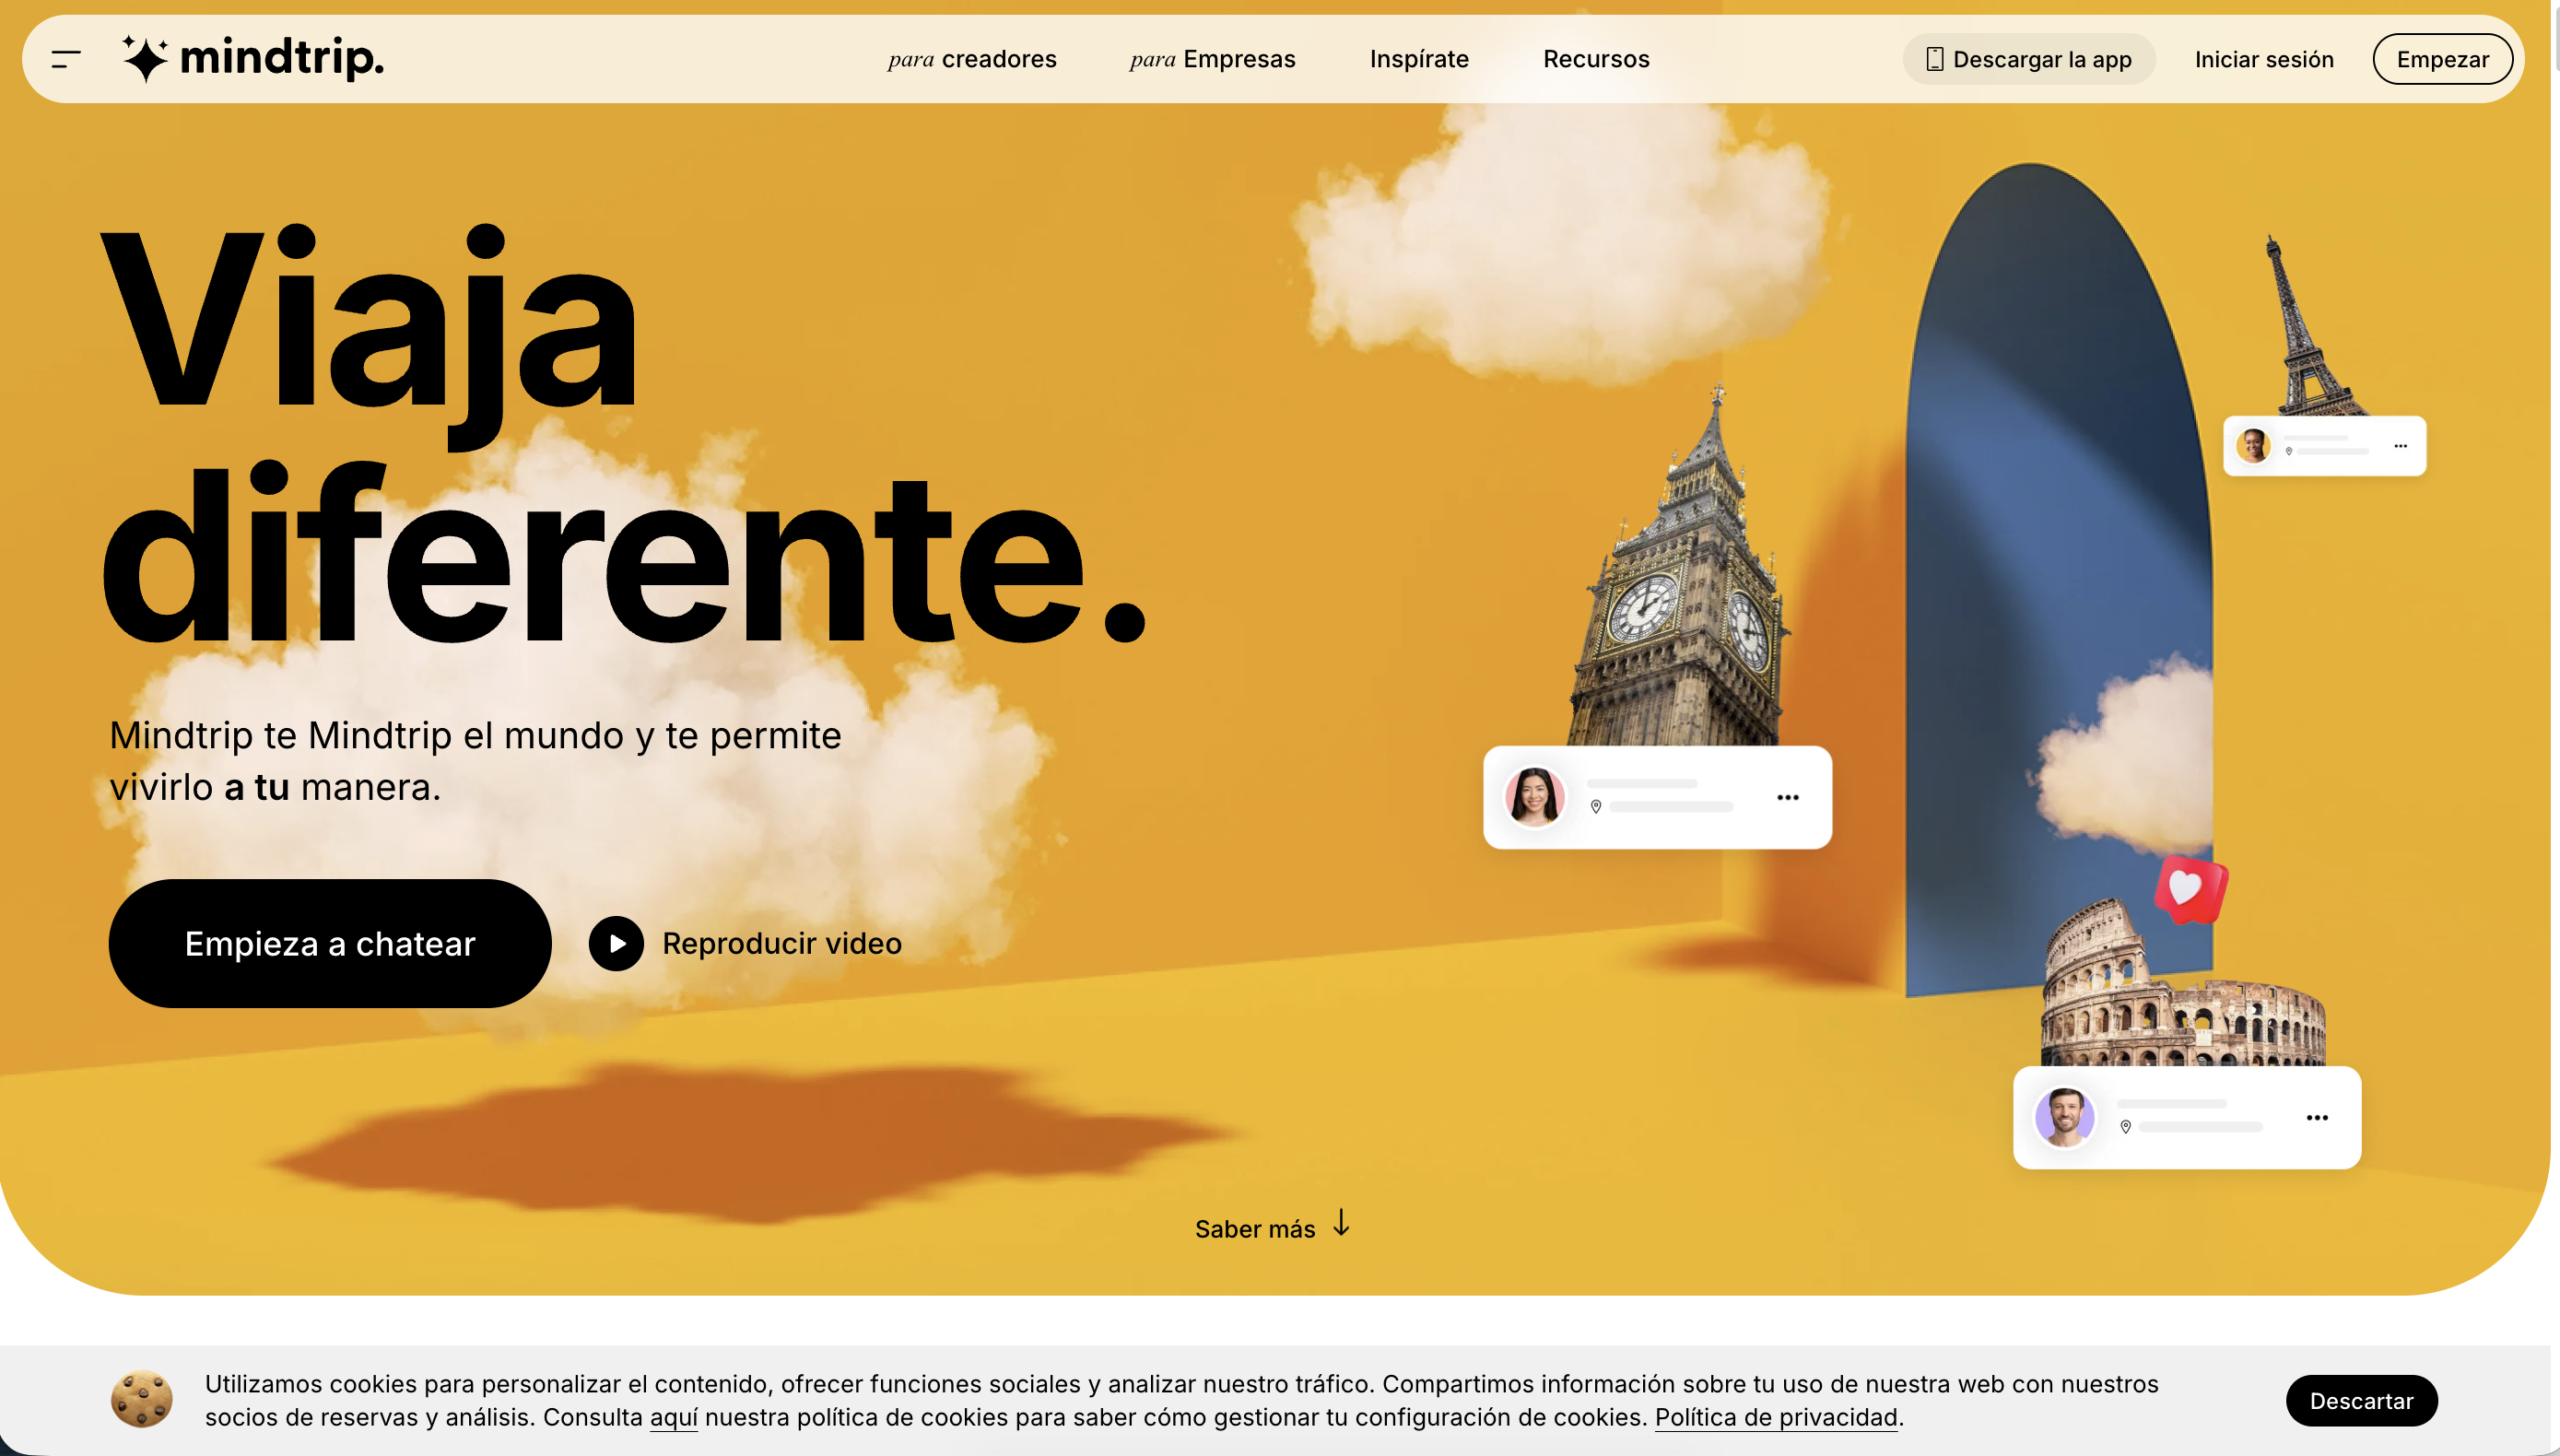Viewport: 2560px width, 1456px height.
Task: Open the 'para Empresas' nav item
Action: 1212,59
